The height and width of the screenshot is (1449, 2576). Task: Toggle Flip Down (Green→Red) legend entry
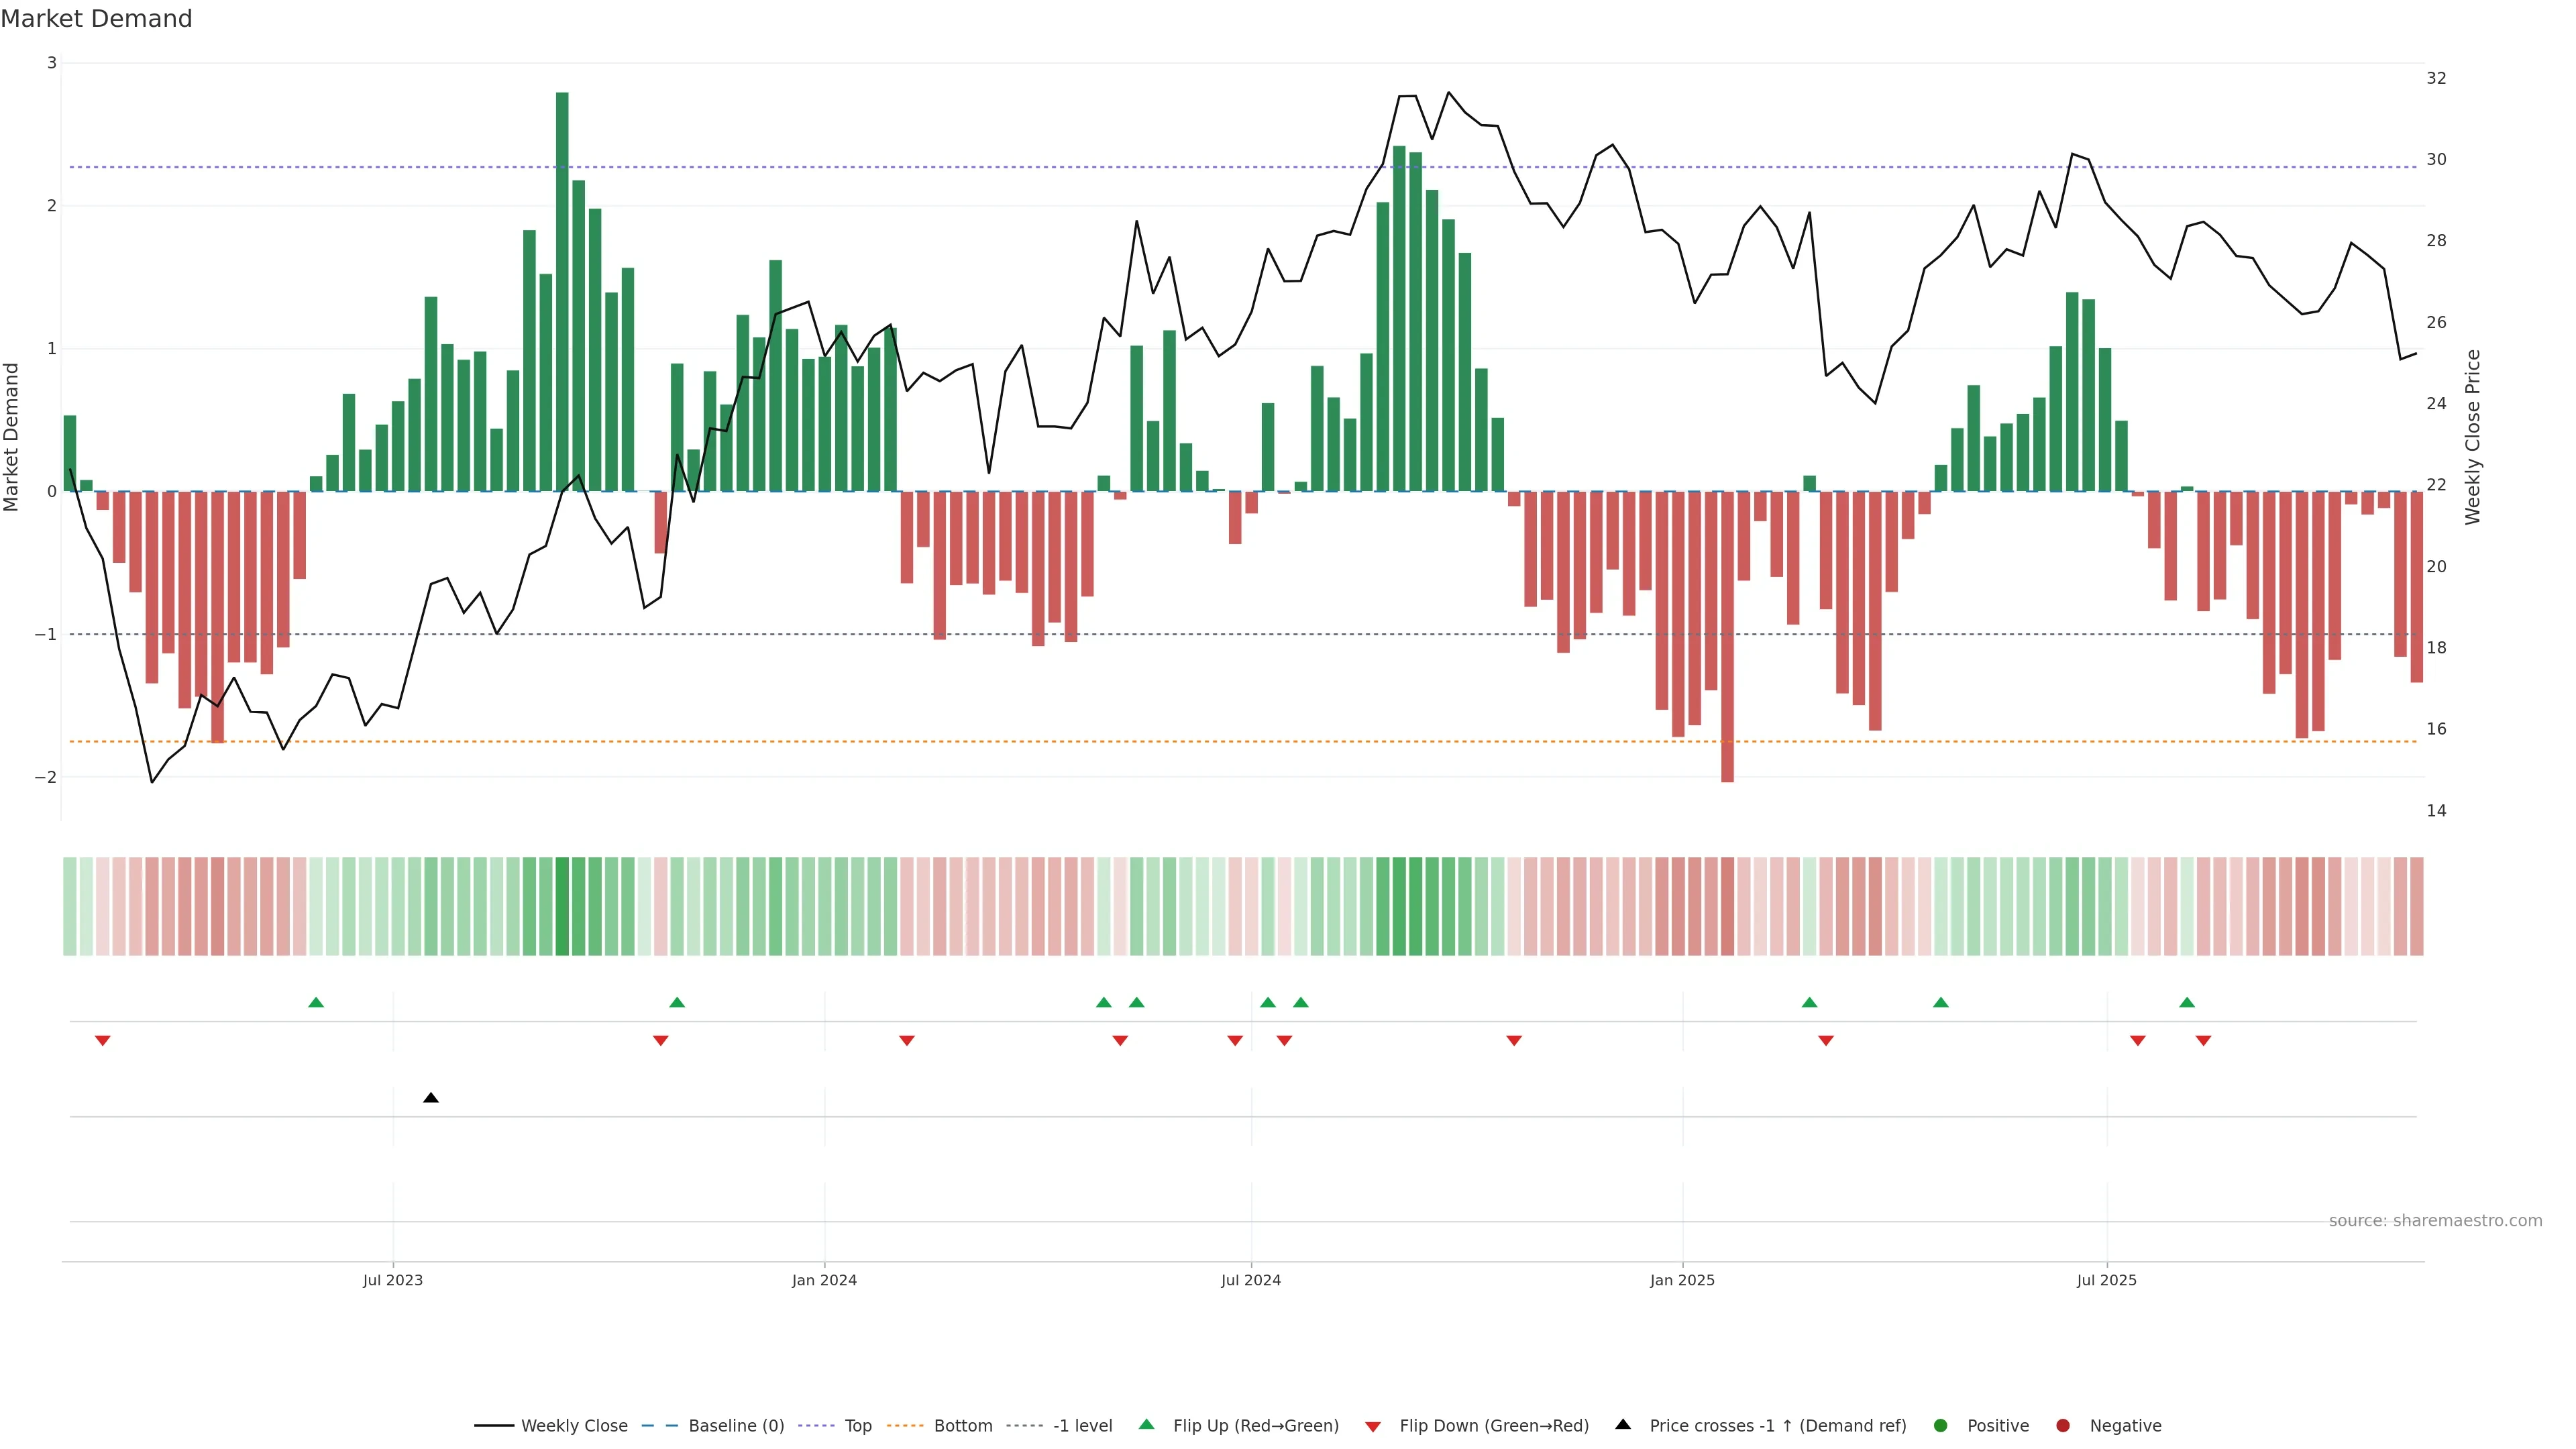(1493, 1426)
